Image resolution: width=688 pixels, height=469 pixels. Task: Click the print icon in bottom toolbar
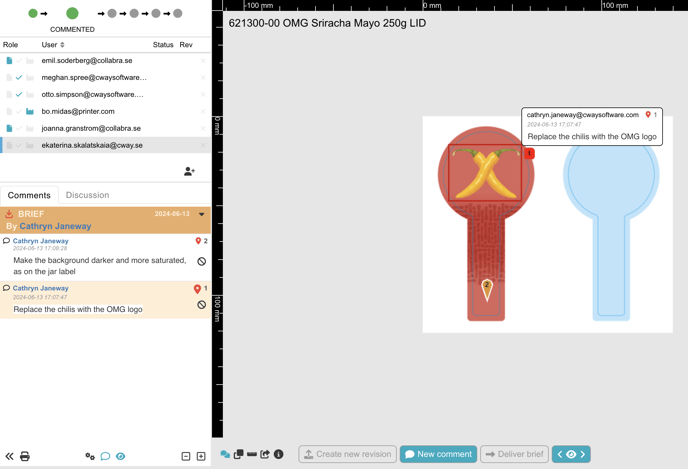pyautogui.click(x=25, y=456)
